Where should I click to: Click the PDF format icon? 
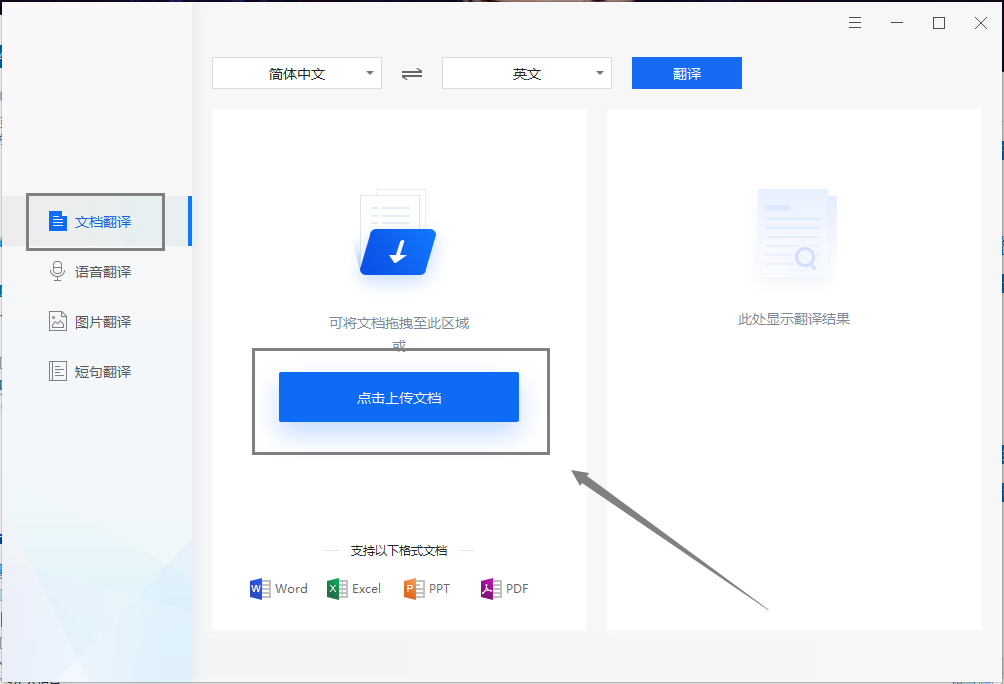point(490,589)
